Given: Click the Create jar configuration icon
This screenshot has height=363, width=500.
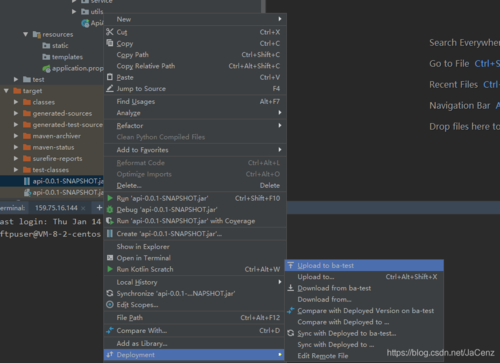Looking at the screenshot, I should pyautogui.click(x=110, y=233).
